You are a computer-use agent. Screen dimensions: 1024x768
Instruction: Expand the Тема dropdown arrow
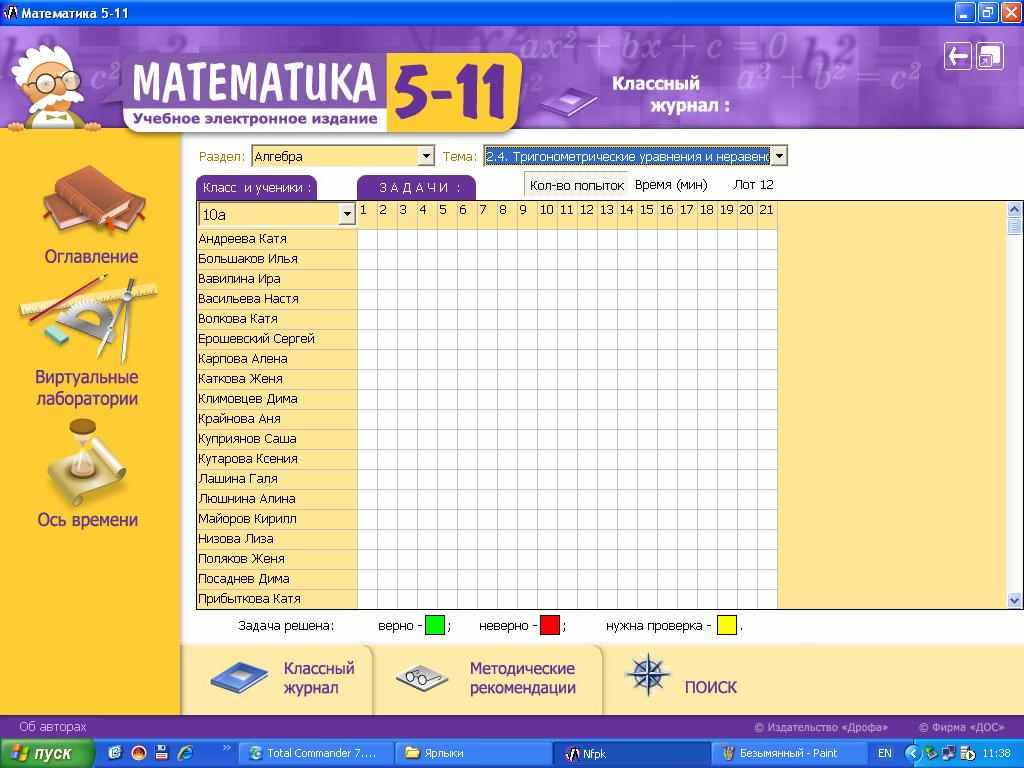pyautogui.click(x=780, y=156)
